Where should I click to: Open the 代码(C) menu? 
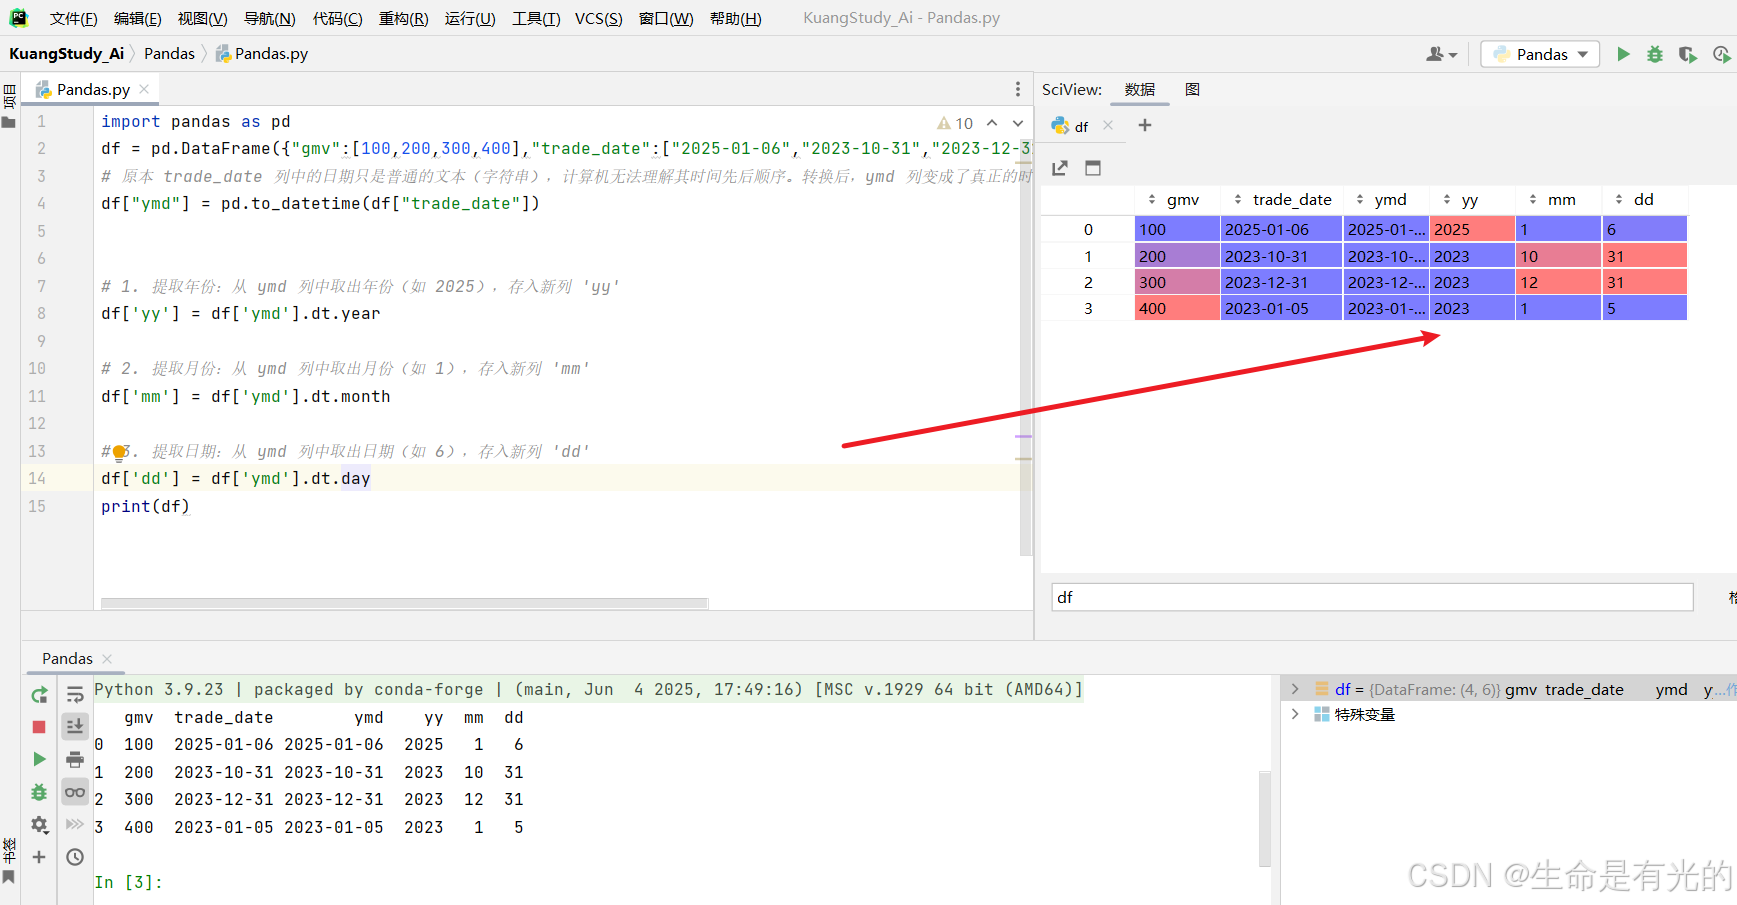point(338,18)
